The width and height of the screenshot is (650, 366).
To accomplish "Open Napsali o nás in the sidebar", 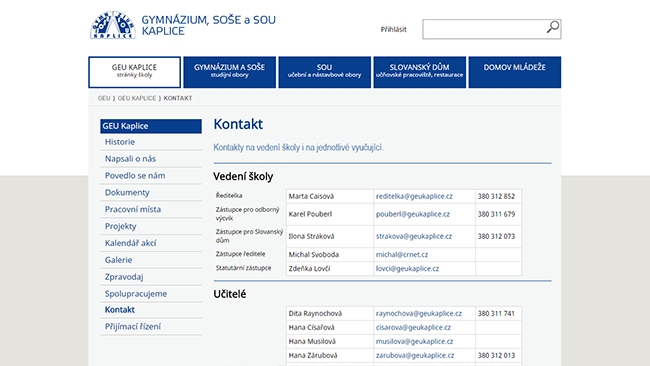I will [x=130, y=159].
